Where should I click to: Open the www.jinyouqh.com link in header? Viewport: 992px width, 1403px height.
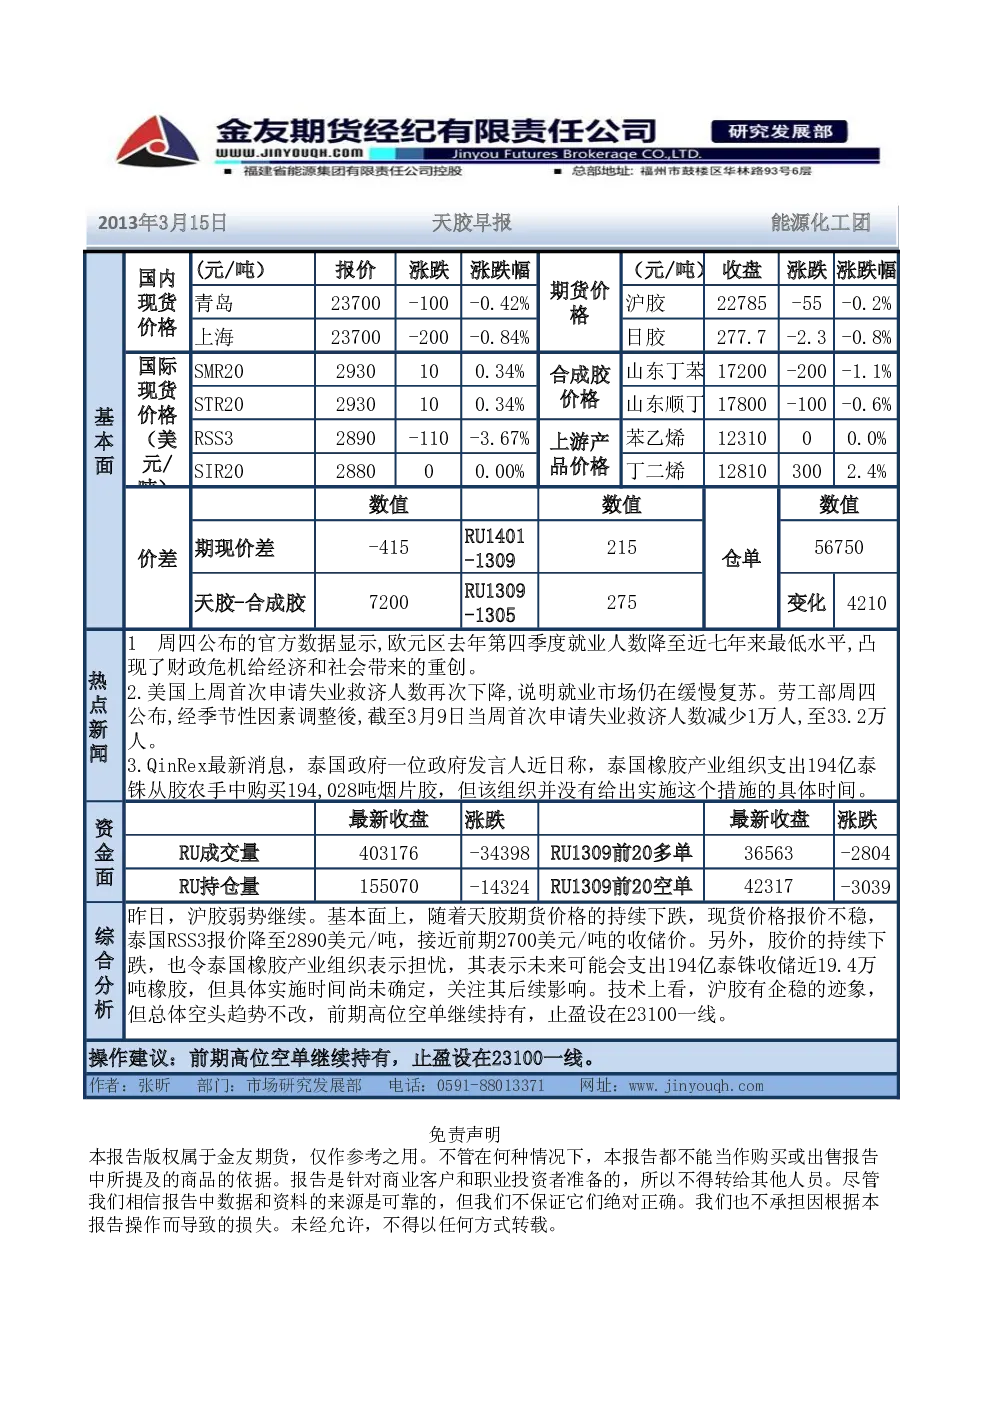click(289, 153)
